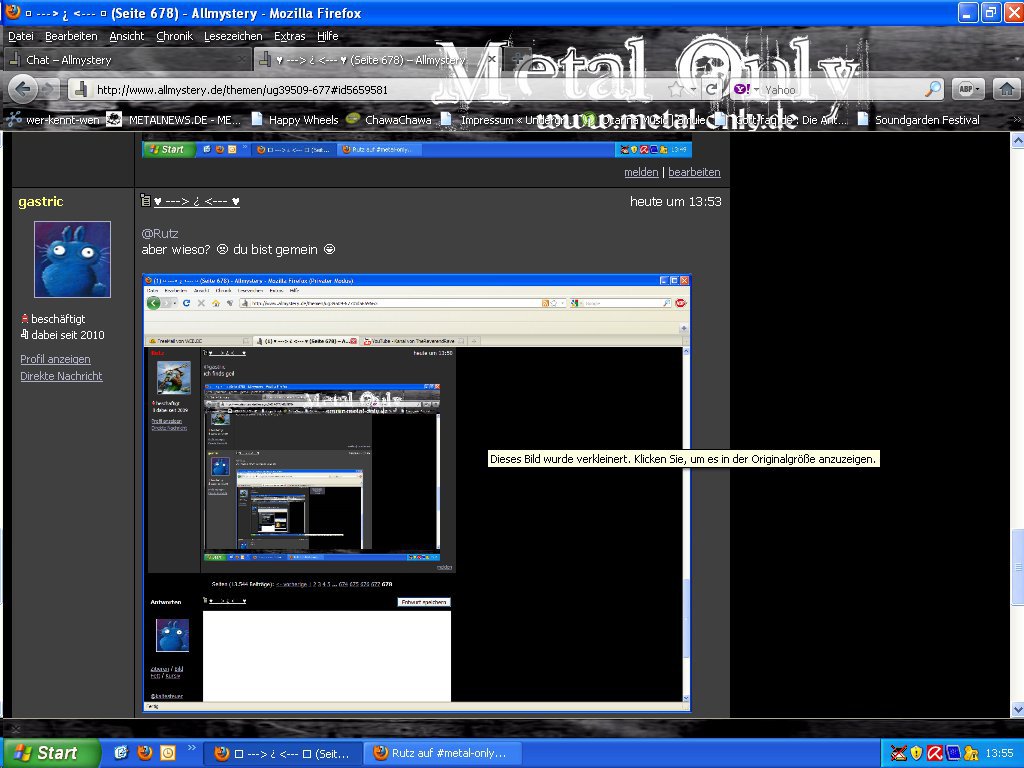Click the page scrollbar down arrow
Viewport: 1024px width, 768px height.
pyautogui.click(x=1017, y=709)
